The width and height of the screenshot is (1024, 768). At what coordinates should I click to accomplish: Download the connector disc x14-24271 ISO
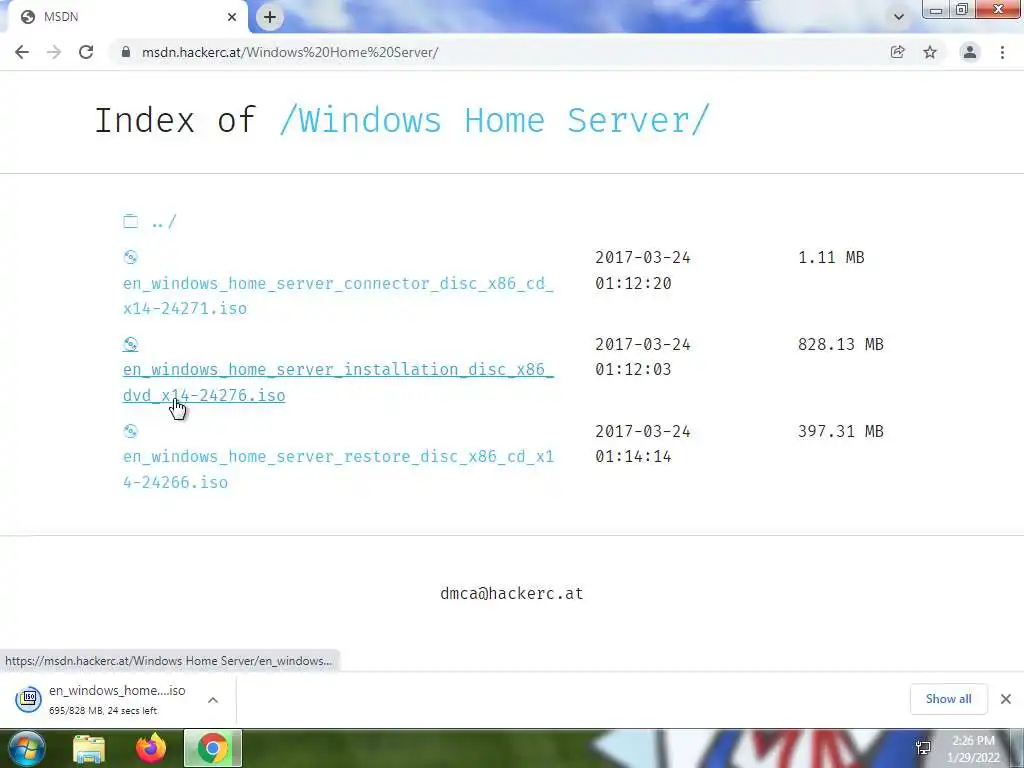point(338,296)
